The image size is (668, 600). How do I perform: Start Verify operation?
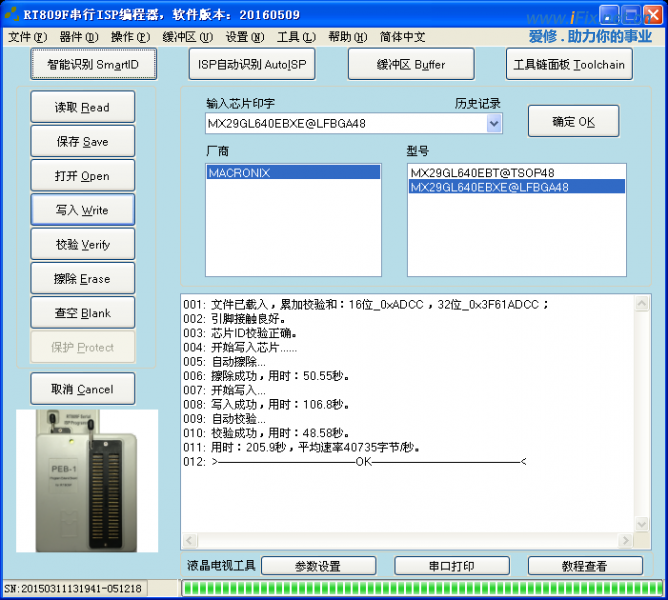click(x=82, y=245)
